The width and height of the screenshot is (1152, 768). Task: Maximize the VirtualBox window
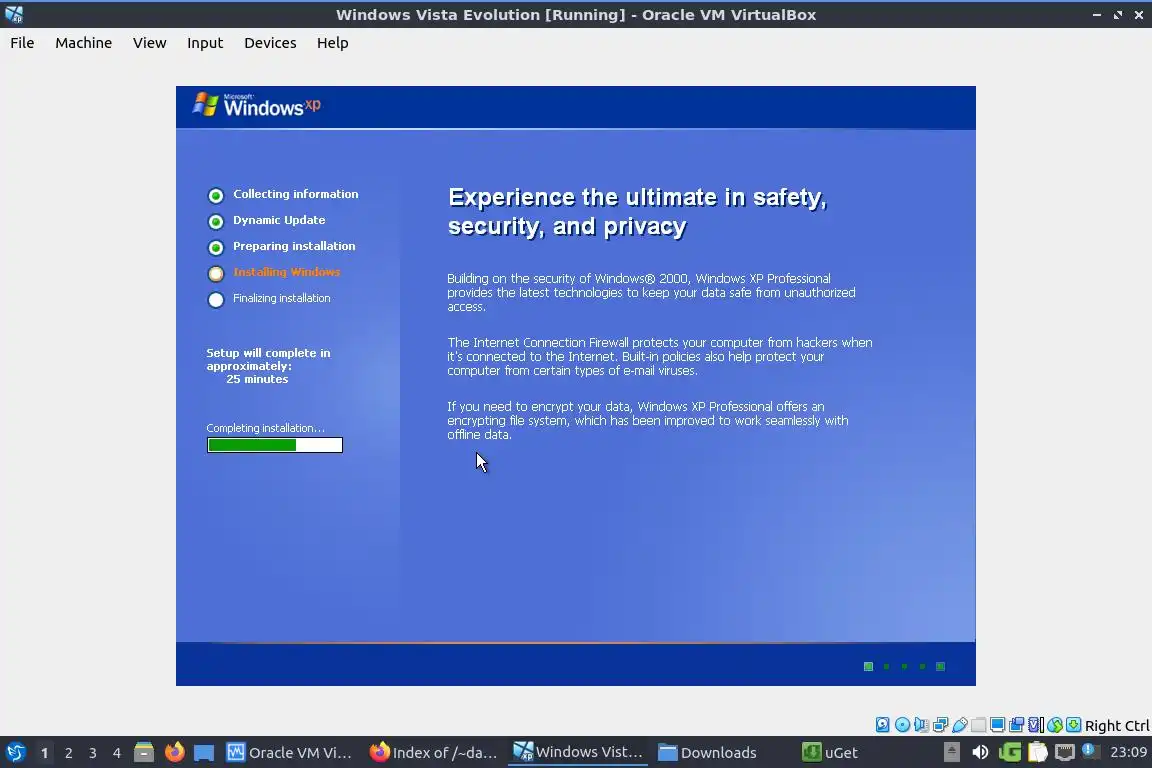[1117, 15]
